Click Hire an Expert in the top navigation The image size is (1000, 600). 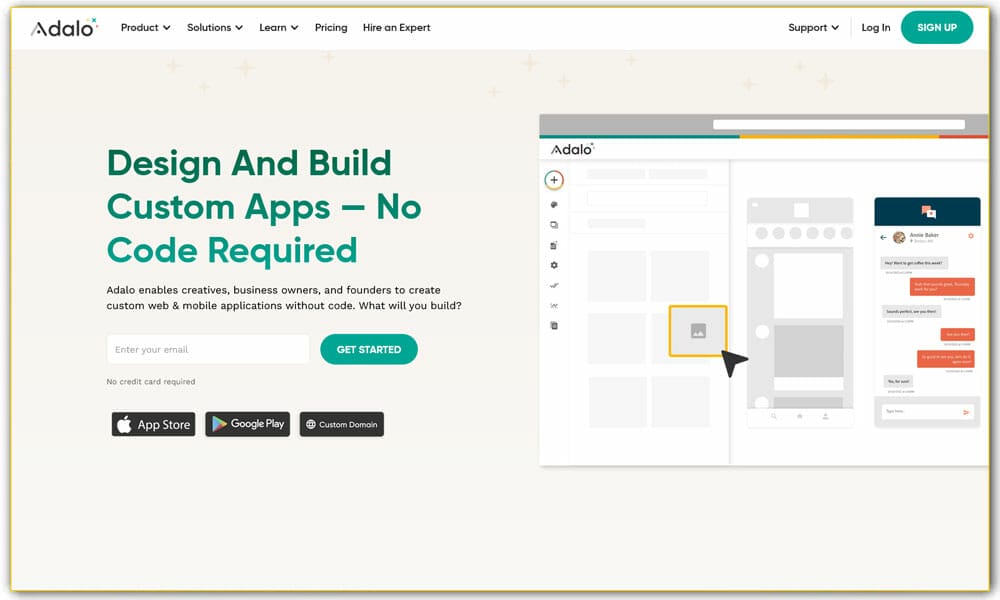coord(396,27)
